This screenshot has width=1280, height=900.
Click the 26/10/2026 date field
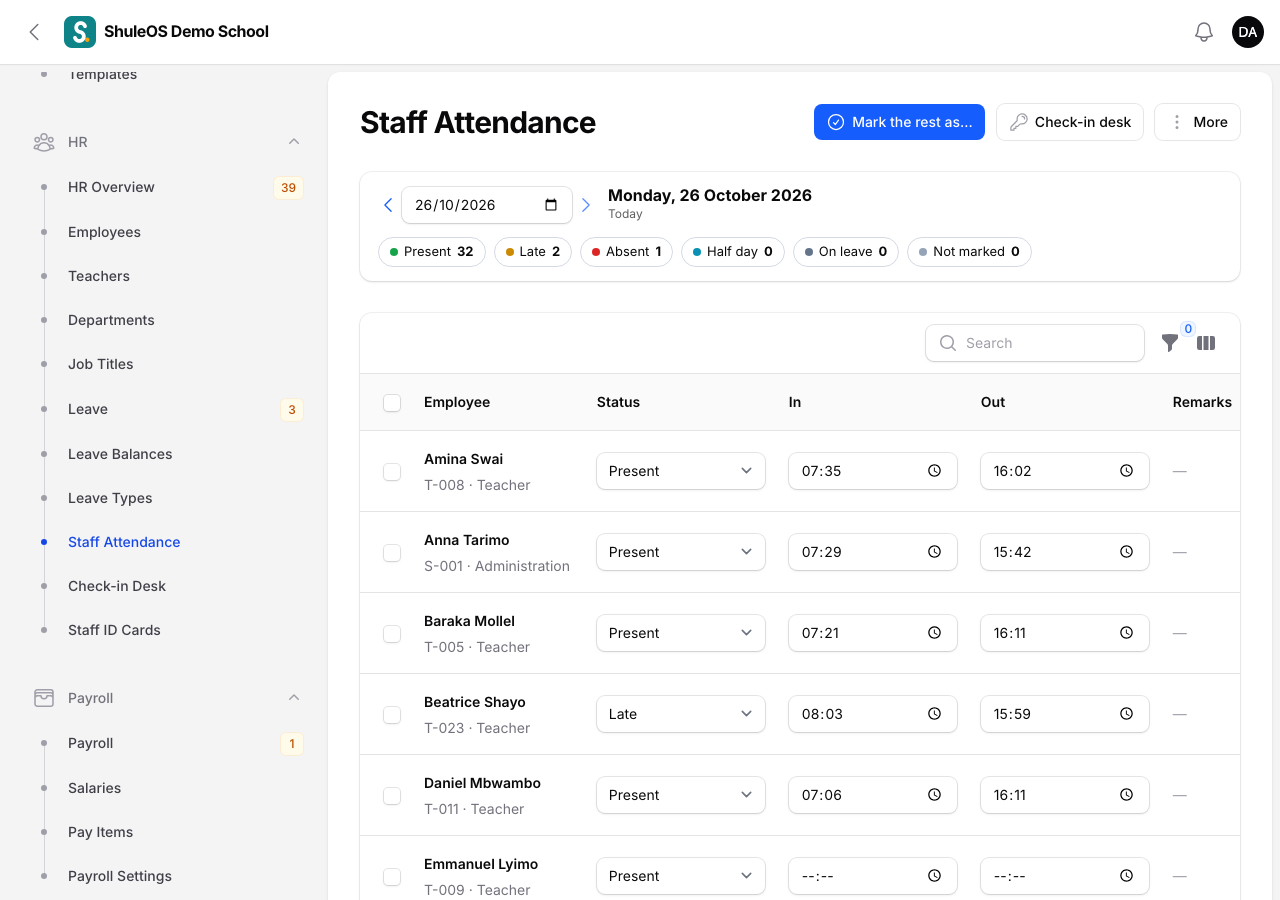(487, 205)
